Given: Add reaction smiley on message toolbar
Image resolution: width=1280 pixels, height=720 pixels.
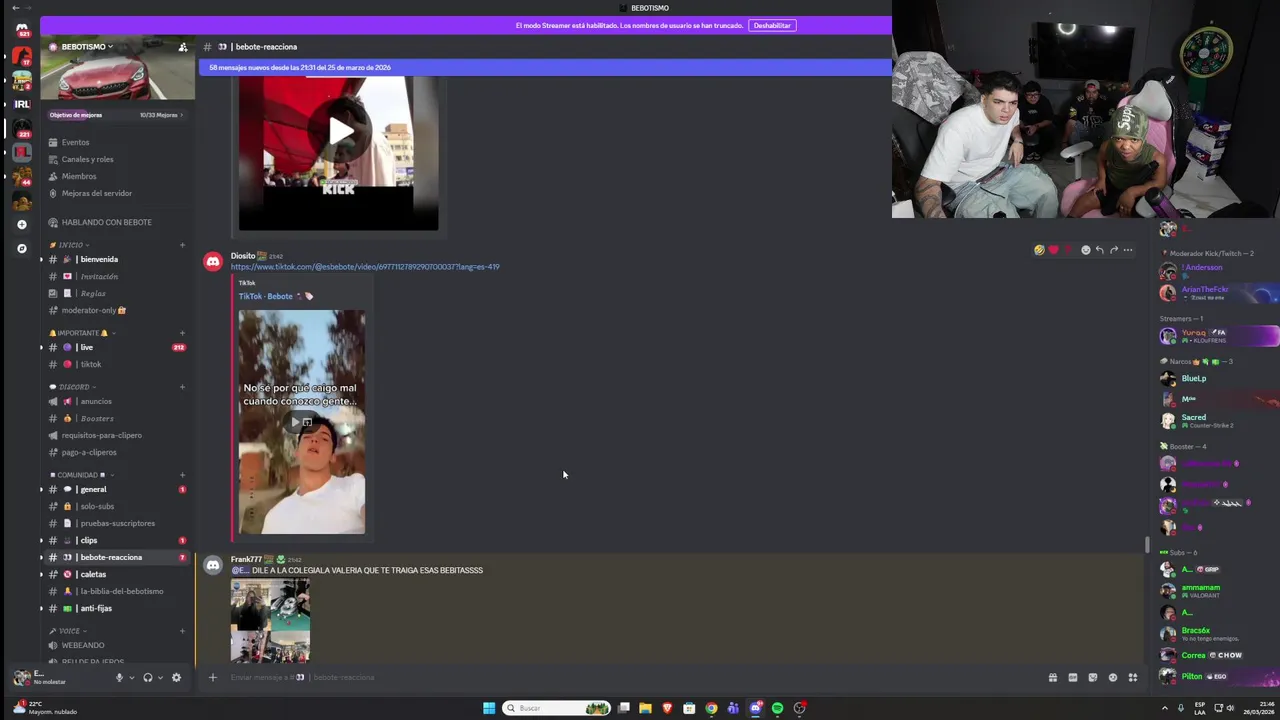Looking at the screenshot, I should (x=1085, y=250).
